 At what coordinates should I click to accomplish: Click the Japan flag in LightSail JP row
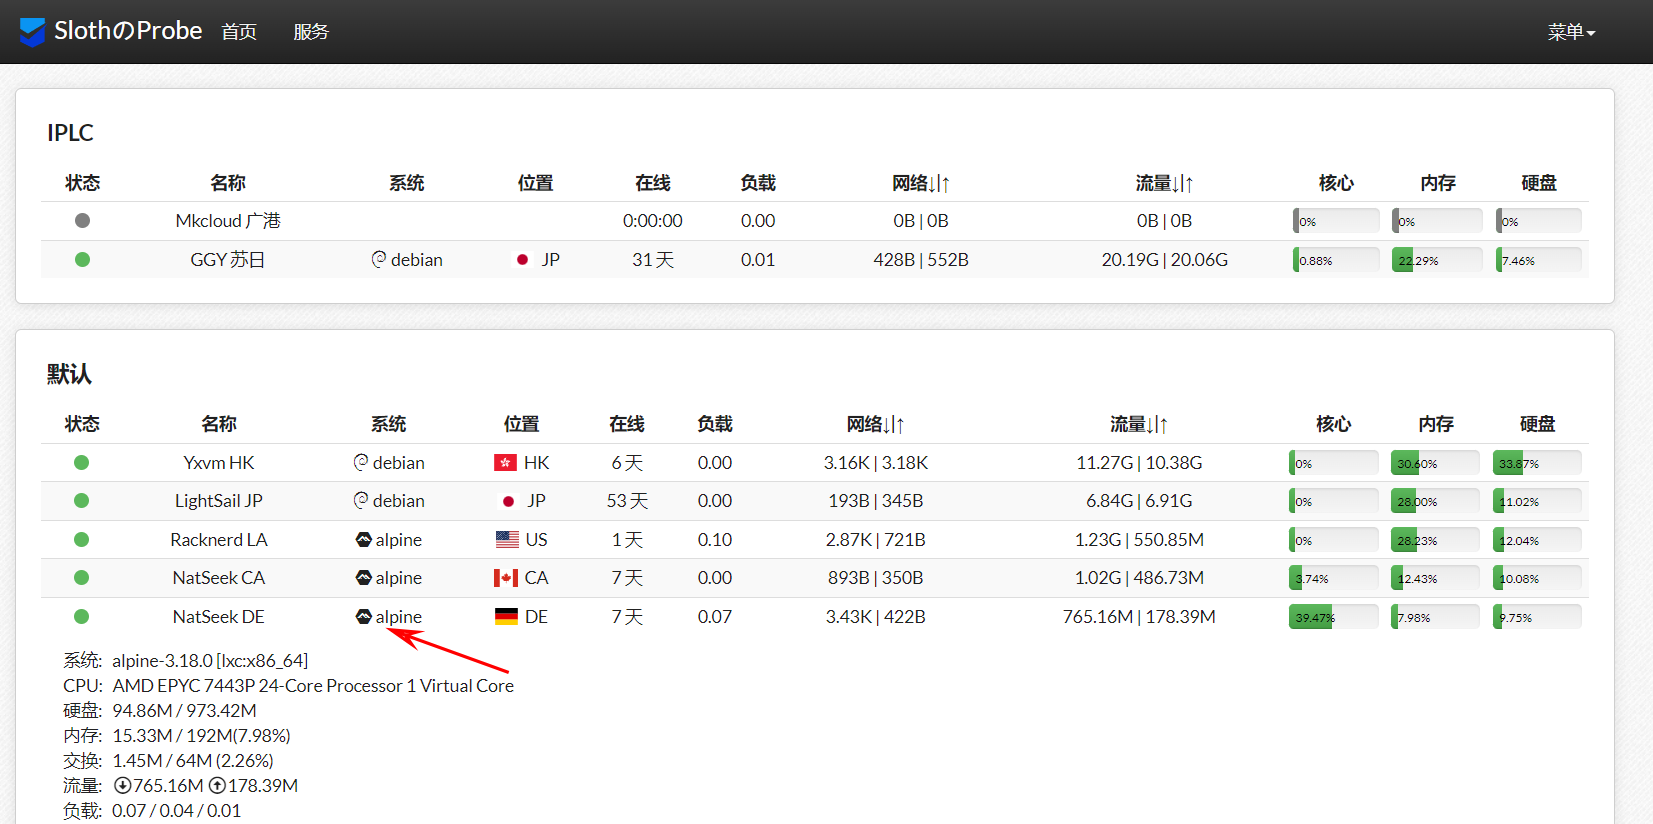click(508, 501)
